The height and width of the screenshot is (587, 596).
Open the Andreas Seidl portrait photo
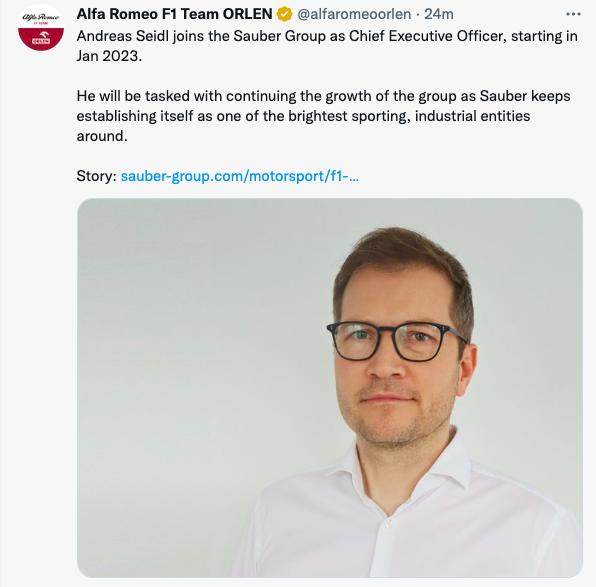(x=330, y=388)
